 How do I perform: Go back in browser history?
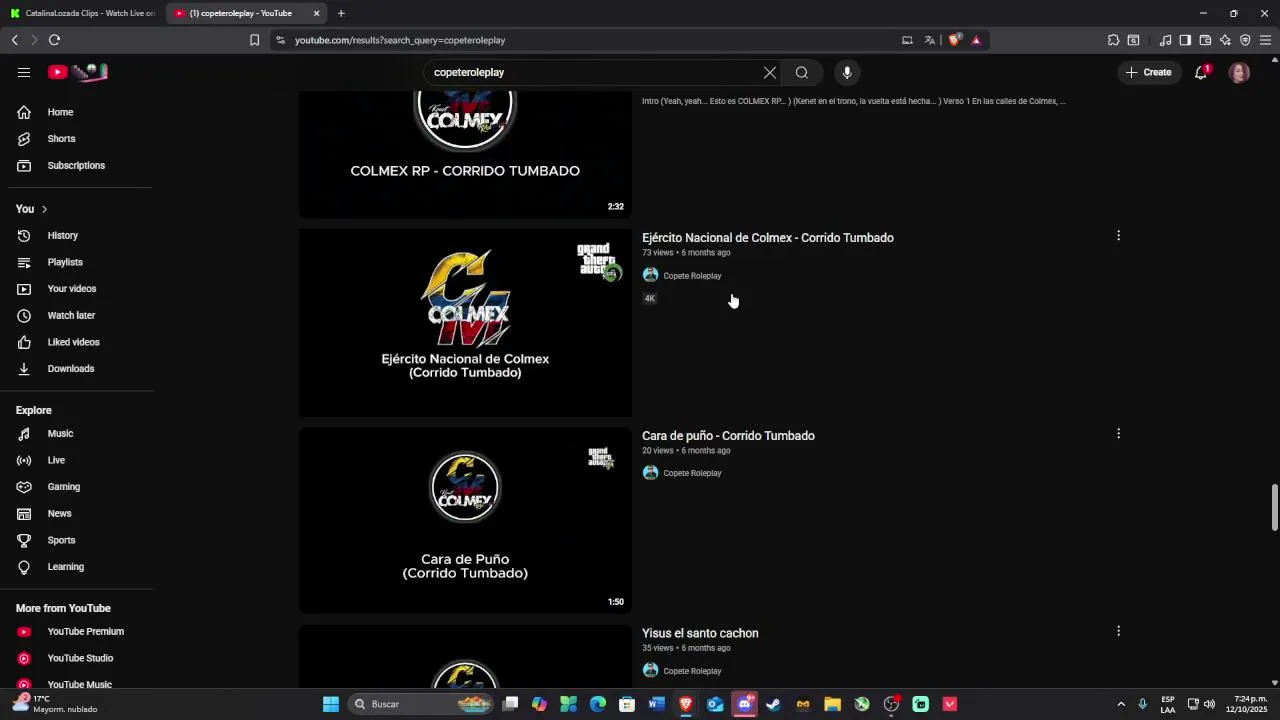(14, 40)
